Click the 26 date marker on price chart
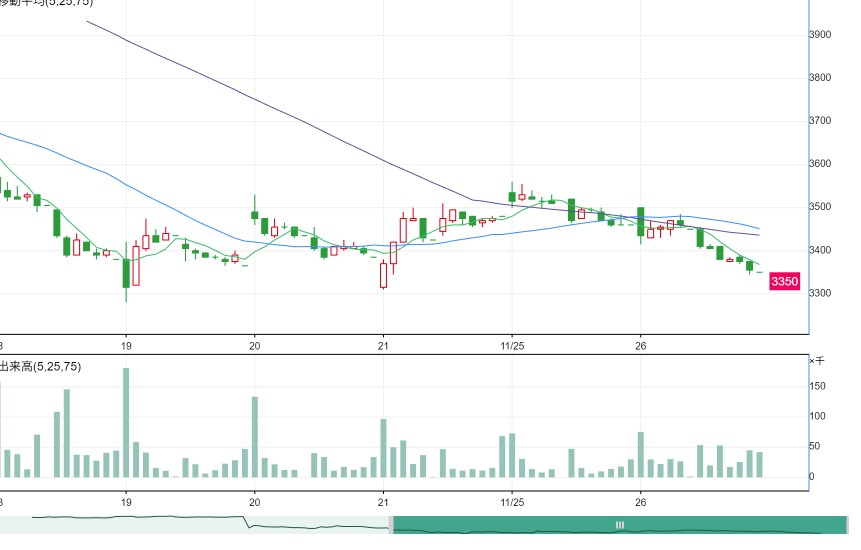This screenshot has width=861, height=550. pyautogui.click(x=641, y=346)
